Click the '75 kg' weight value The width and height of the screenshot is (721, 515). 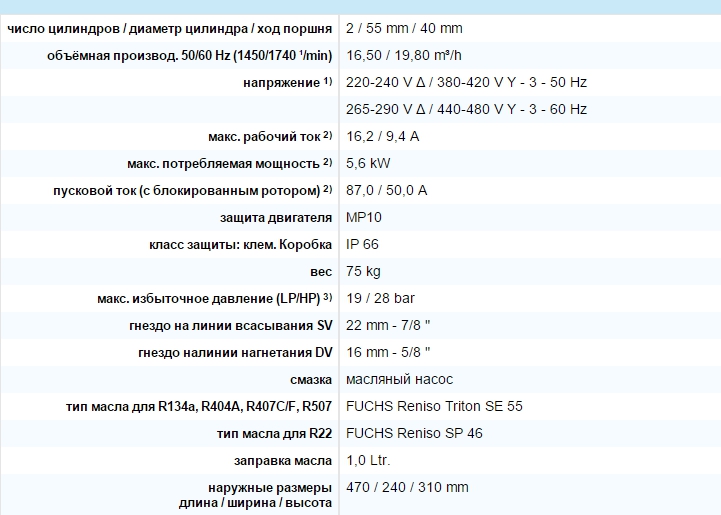[363, 272]
